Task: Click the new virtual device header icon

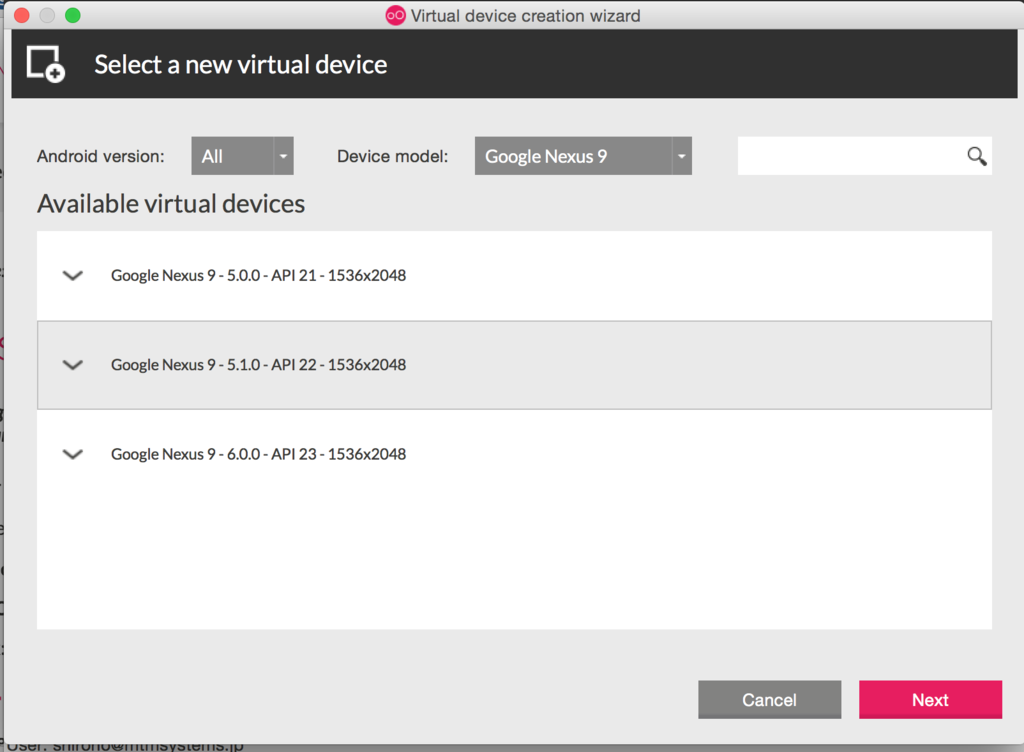Action: point(45,64)
